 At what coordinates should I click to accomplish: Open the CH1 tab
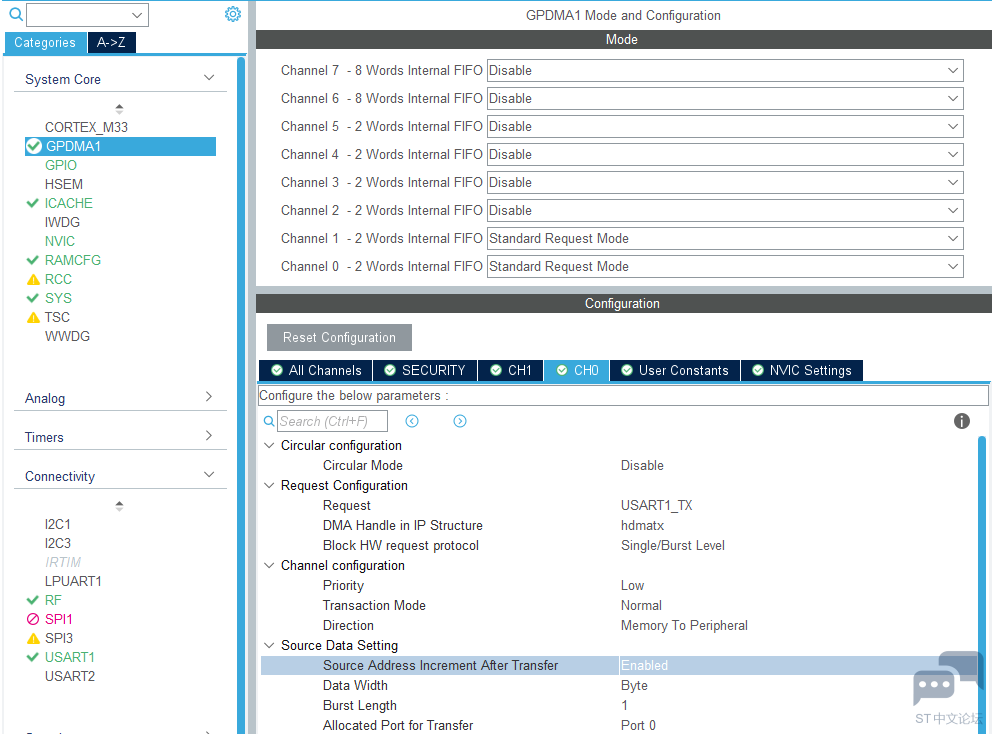(511, 370)
